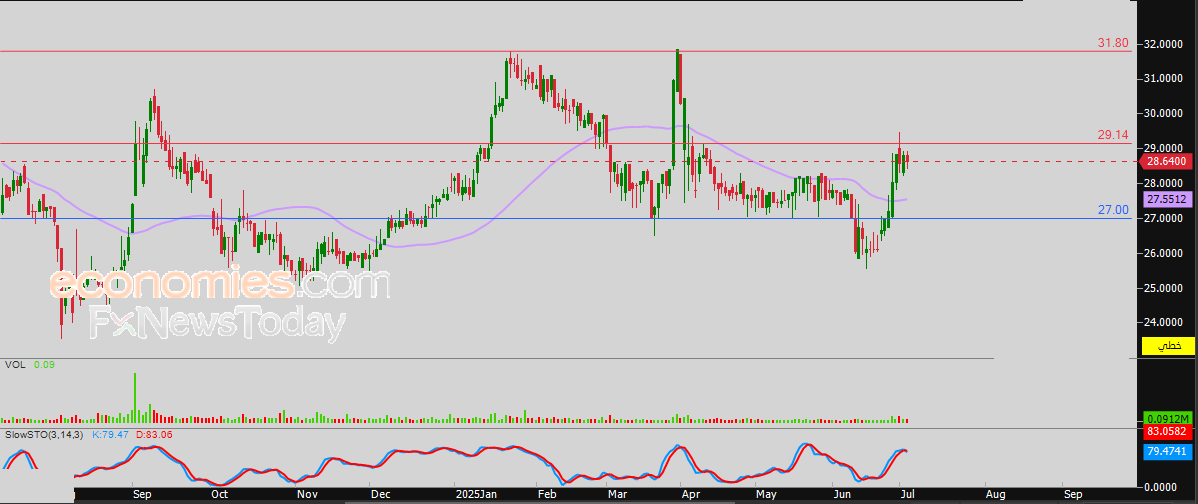The image size is (1198, 504).
Task: Click the green 0.09 volume value
Action: click(x=44, y=365)
